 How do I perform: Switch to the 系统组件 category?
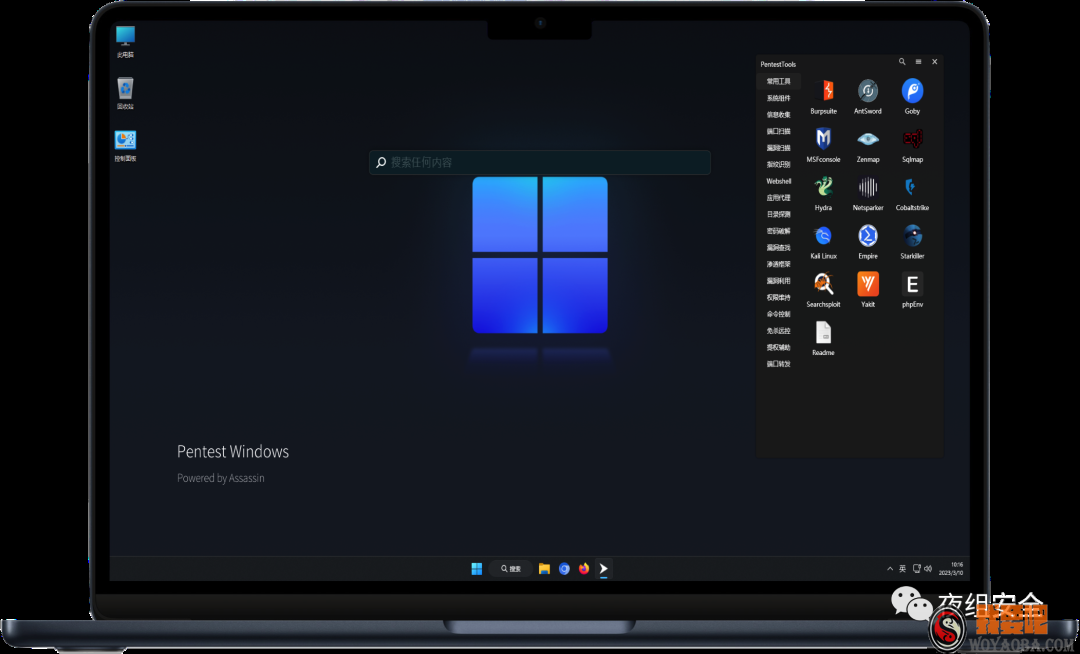[x=778, y=98]
